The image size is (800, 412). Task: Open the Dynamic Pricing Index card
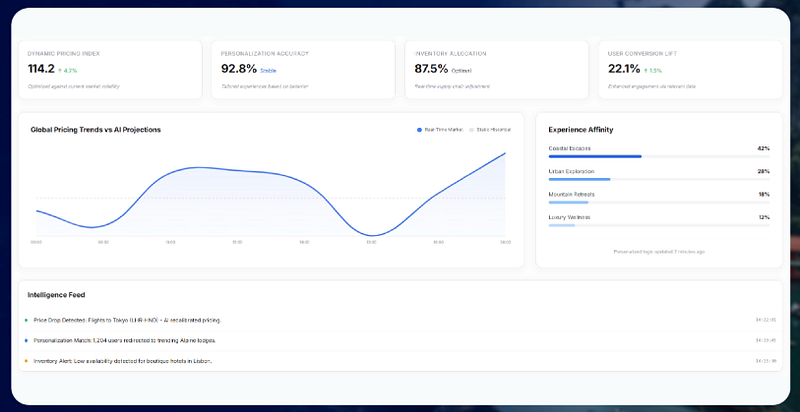[110, 70]
